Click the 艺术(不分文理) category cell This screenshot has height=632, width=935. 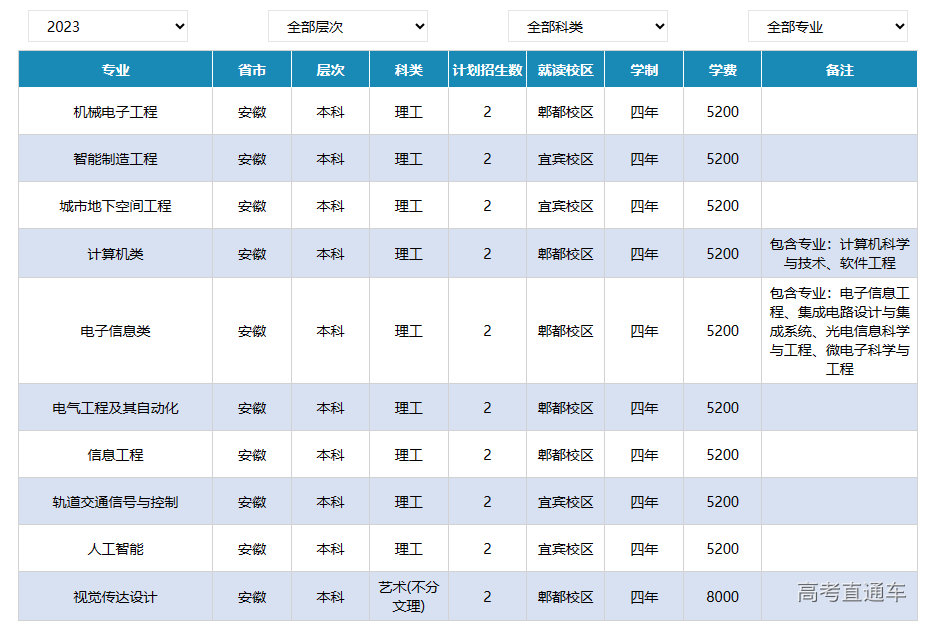[408, 597]
